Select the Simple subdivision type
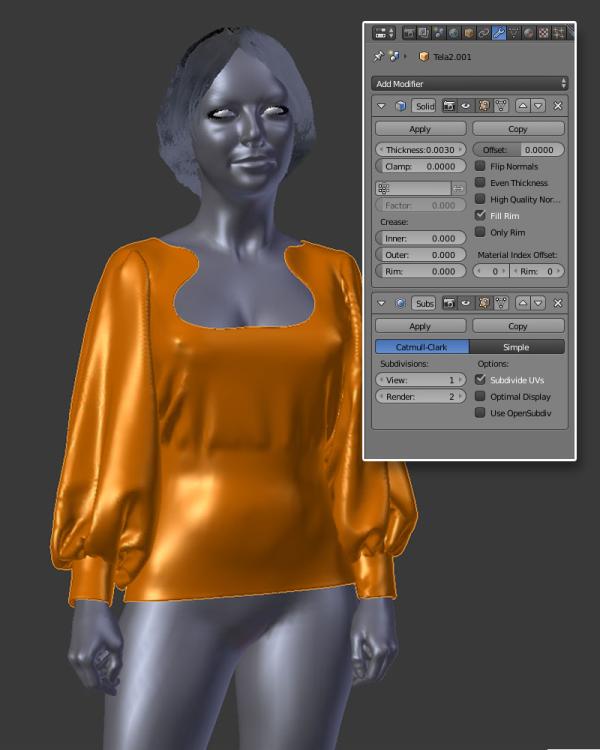 517,347
